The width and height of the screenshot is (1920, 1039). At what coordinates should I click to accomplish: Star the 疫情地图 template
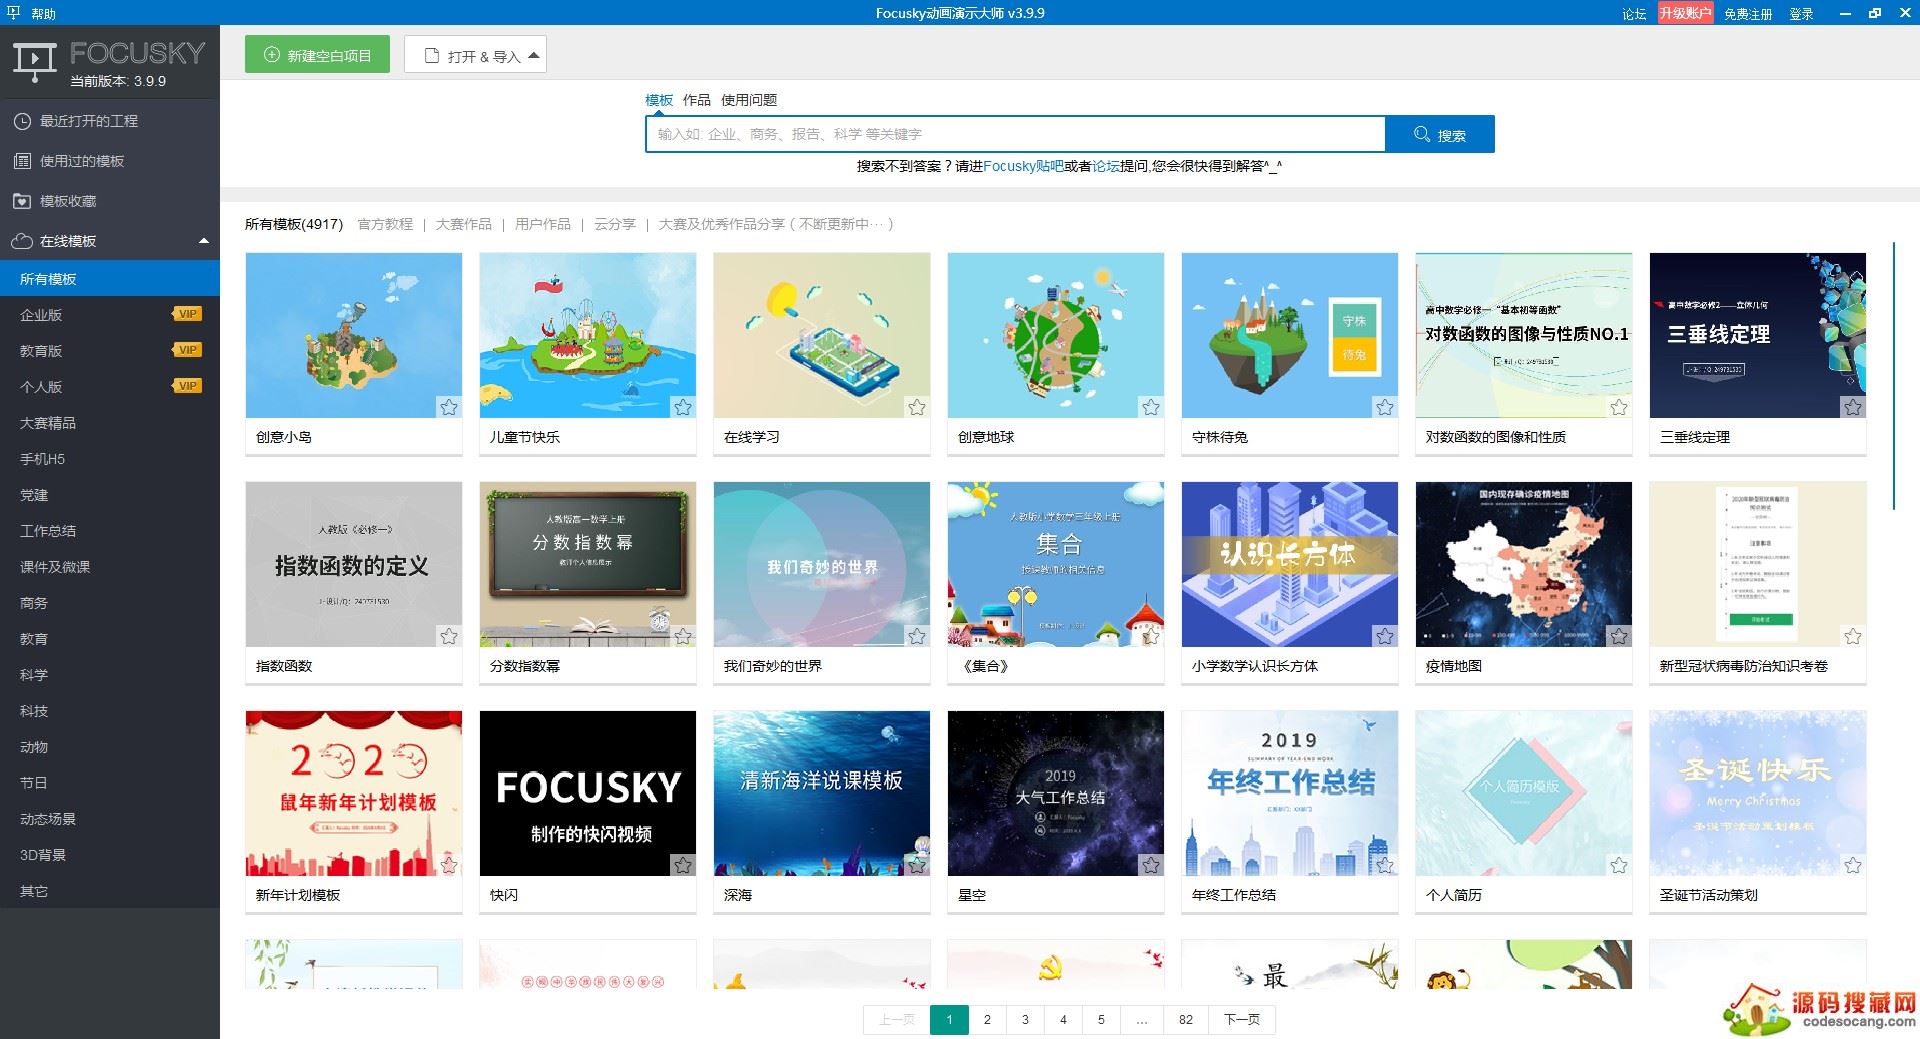[x=1619, y=636]
